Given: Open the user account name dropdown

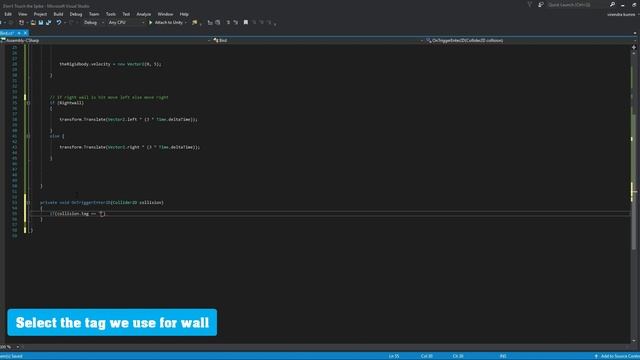Looking at the screenshot, I should pyautogui.click(x=622, y=14).
